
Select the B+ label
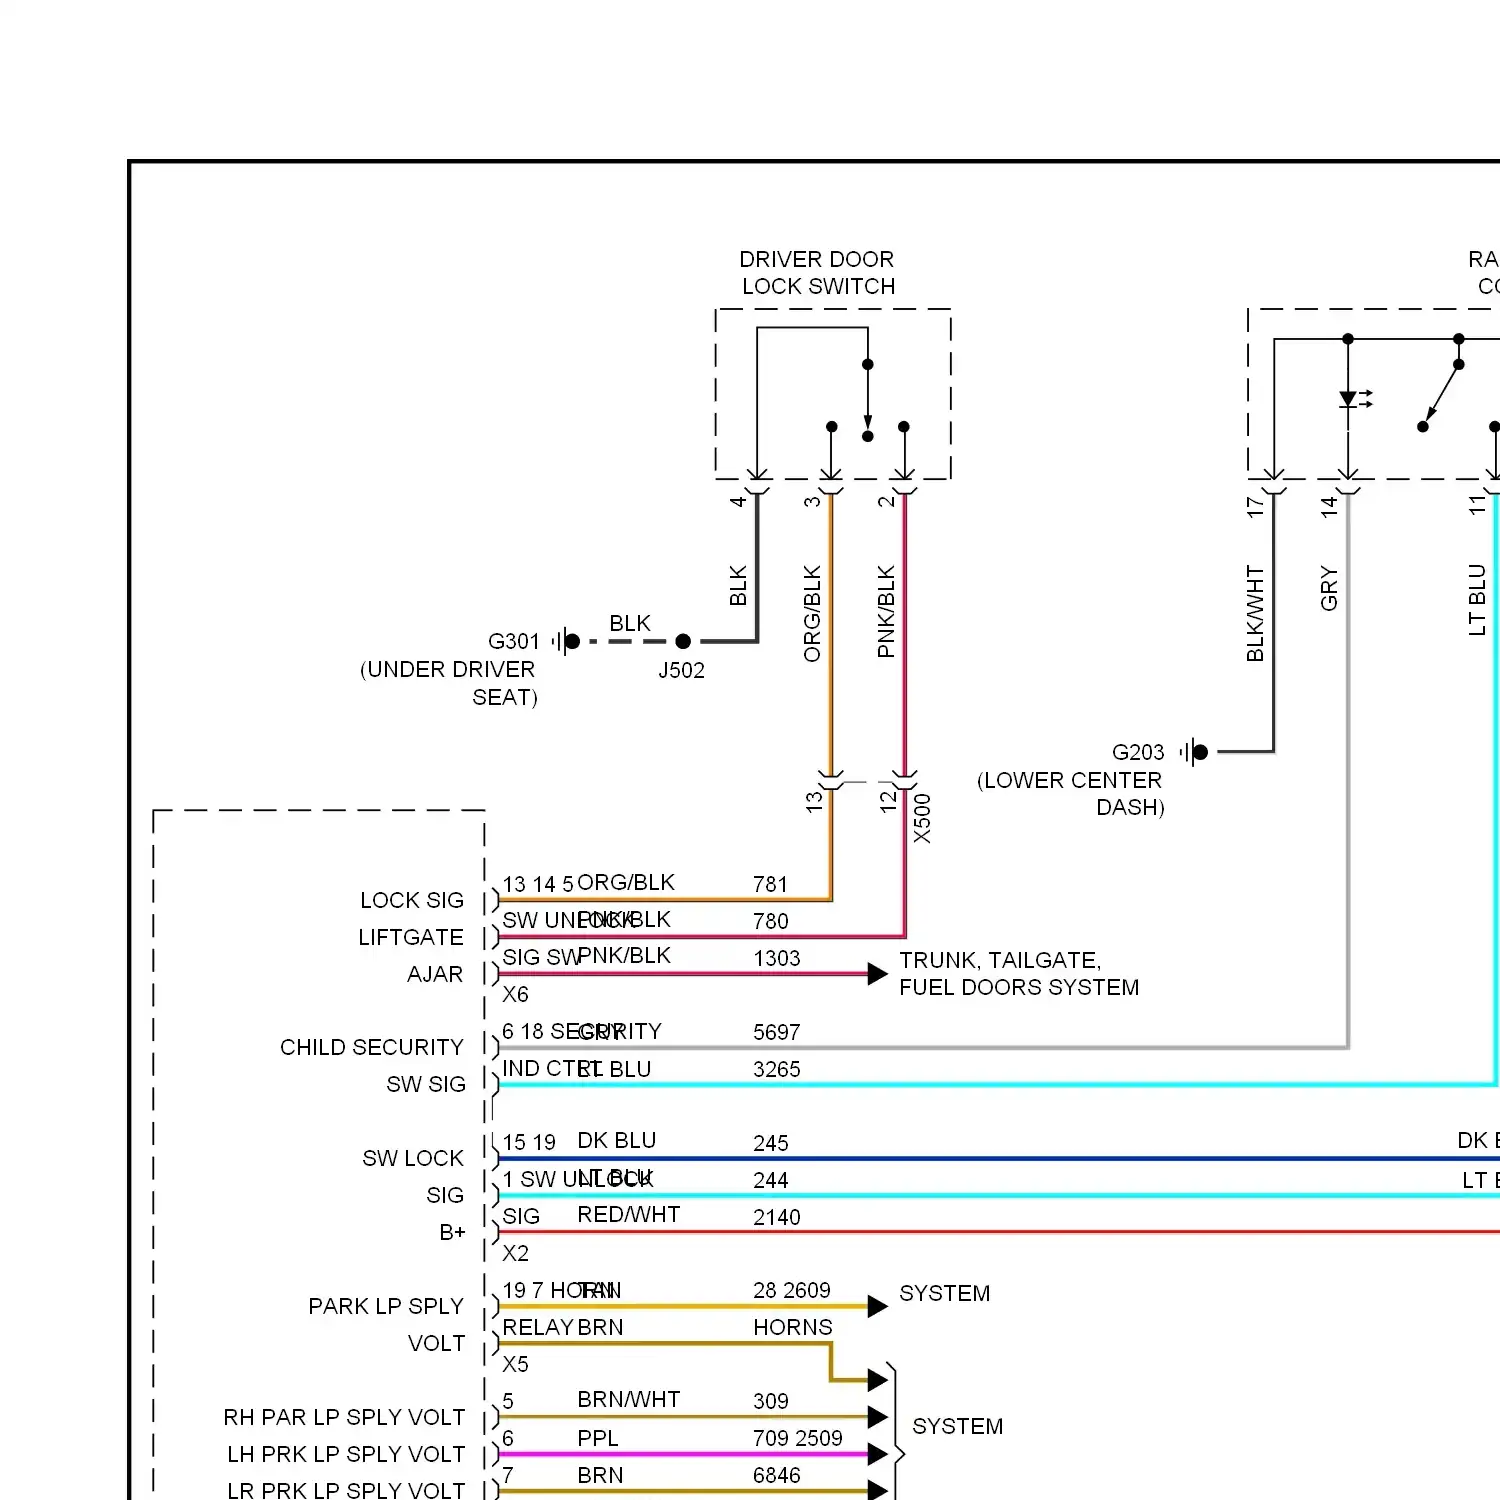pos(452,1232)
